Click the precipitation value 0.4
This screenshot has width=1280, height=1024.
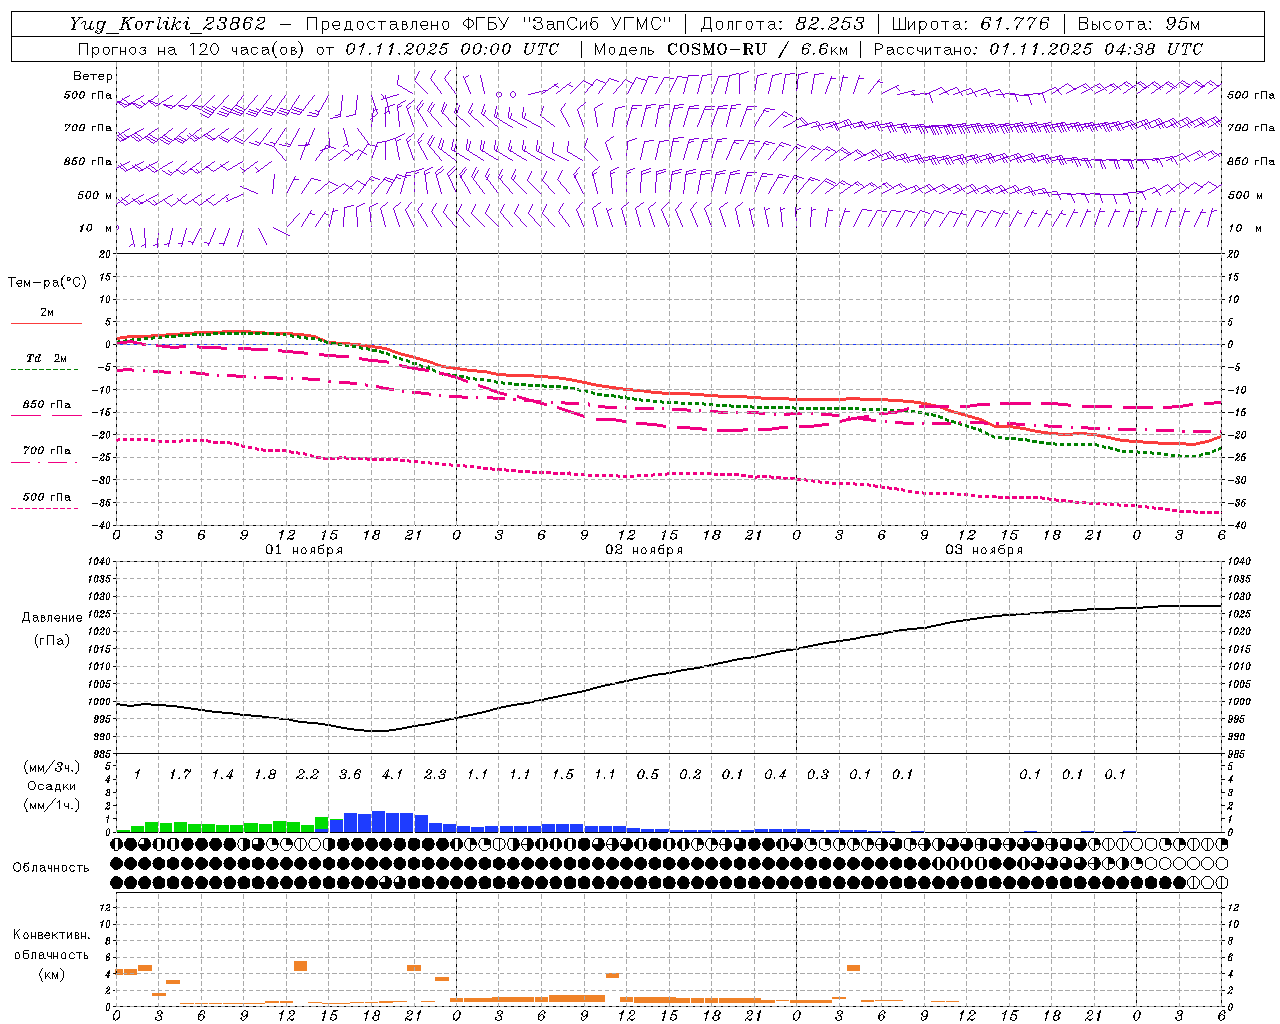click(x=775, y=774)
